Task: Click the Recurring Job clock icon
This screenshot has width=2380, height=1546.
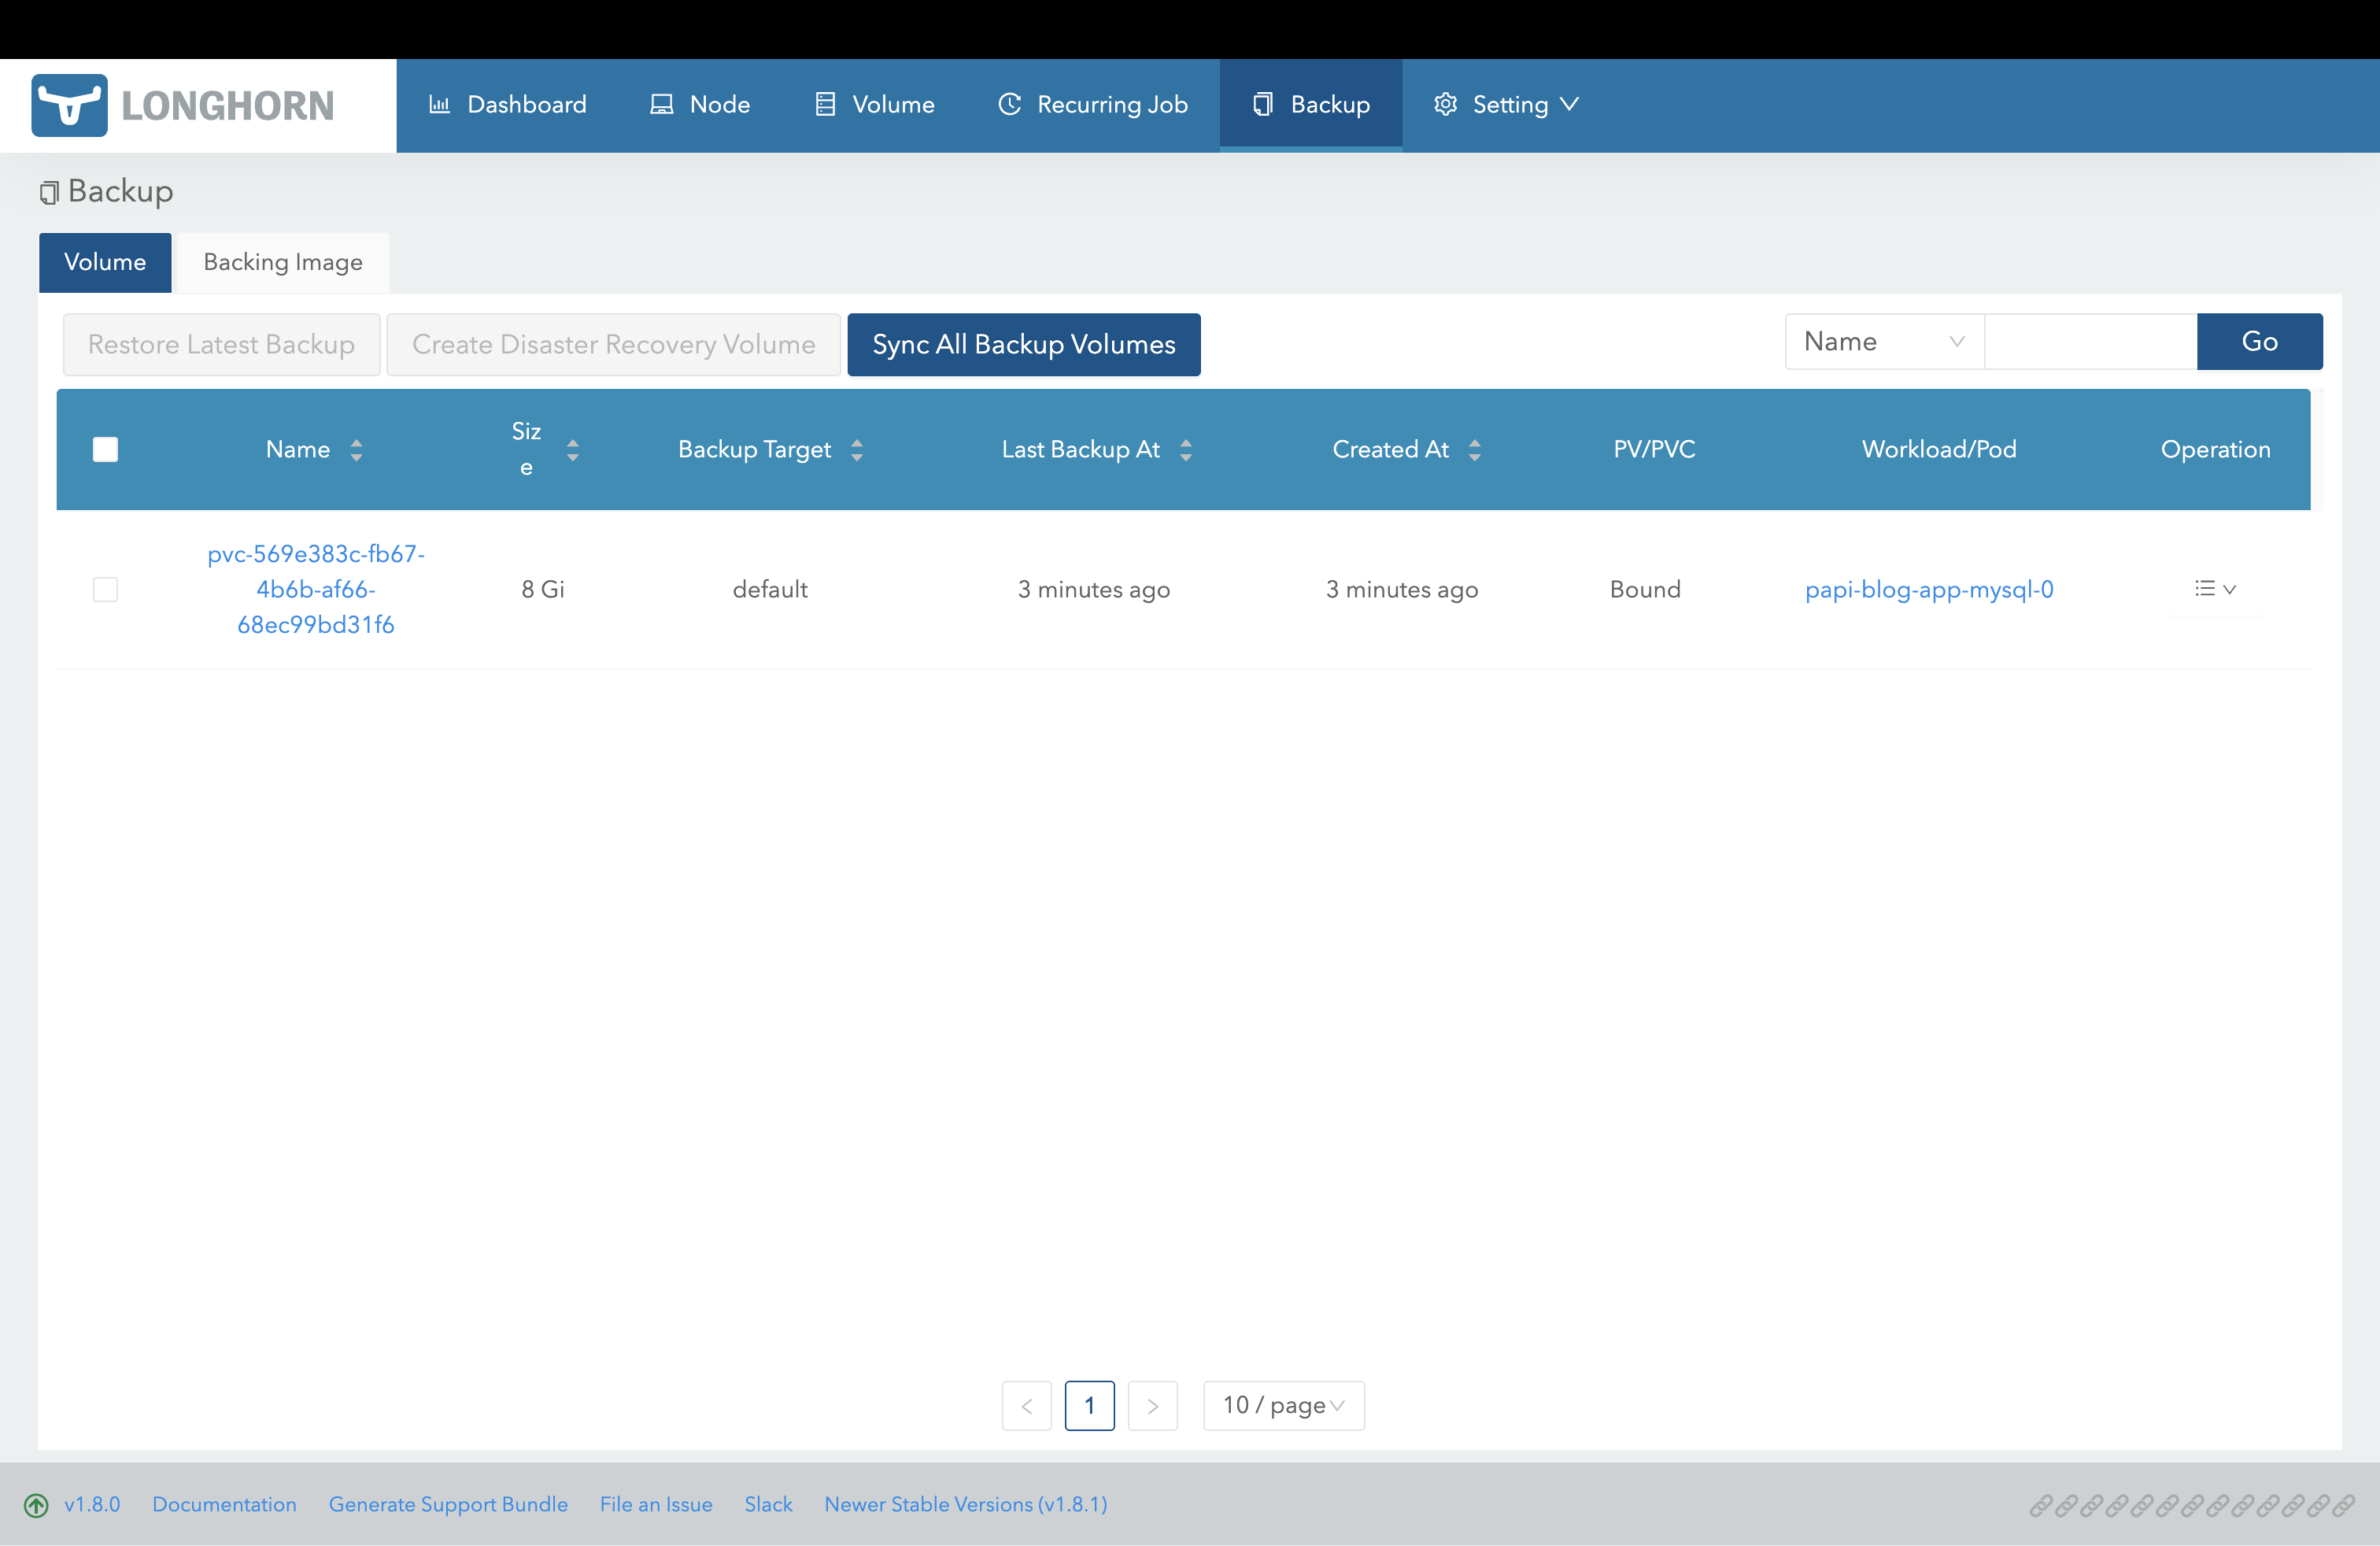Action: pyautogui.click(x=1010, y=104)
